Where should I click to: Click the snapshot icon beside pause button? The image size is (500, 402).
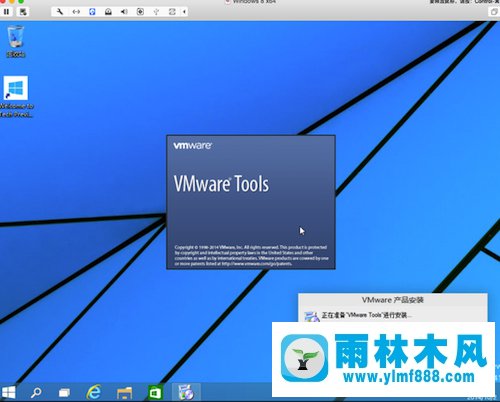pyautogui.click(x=23, y=12)
